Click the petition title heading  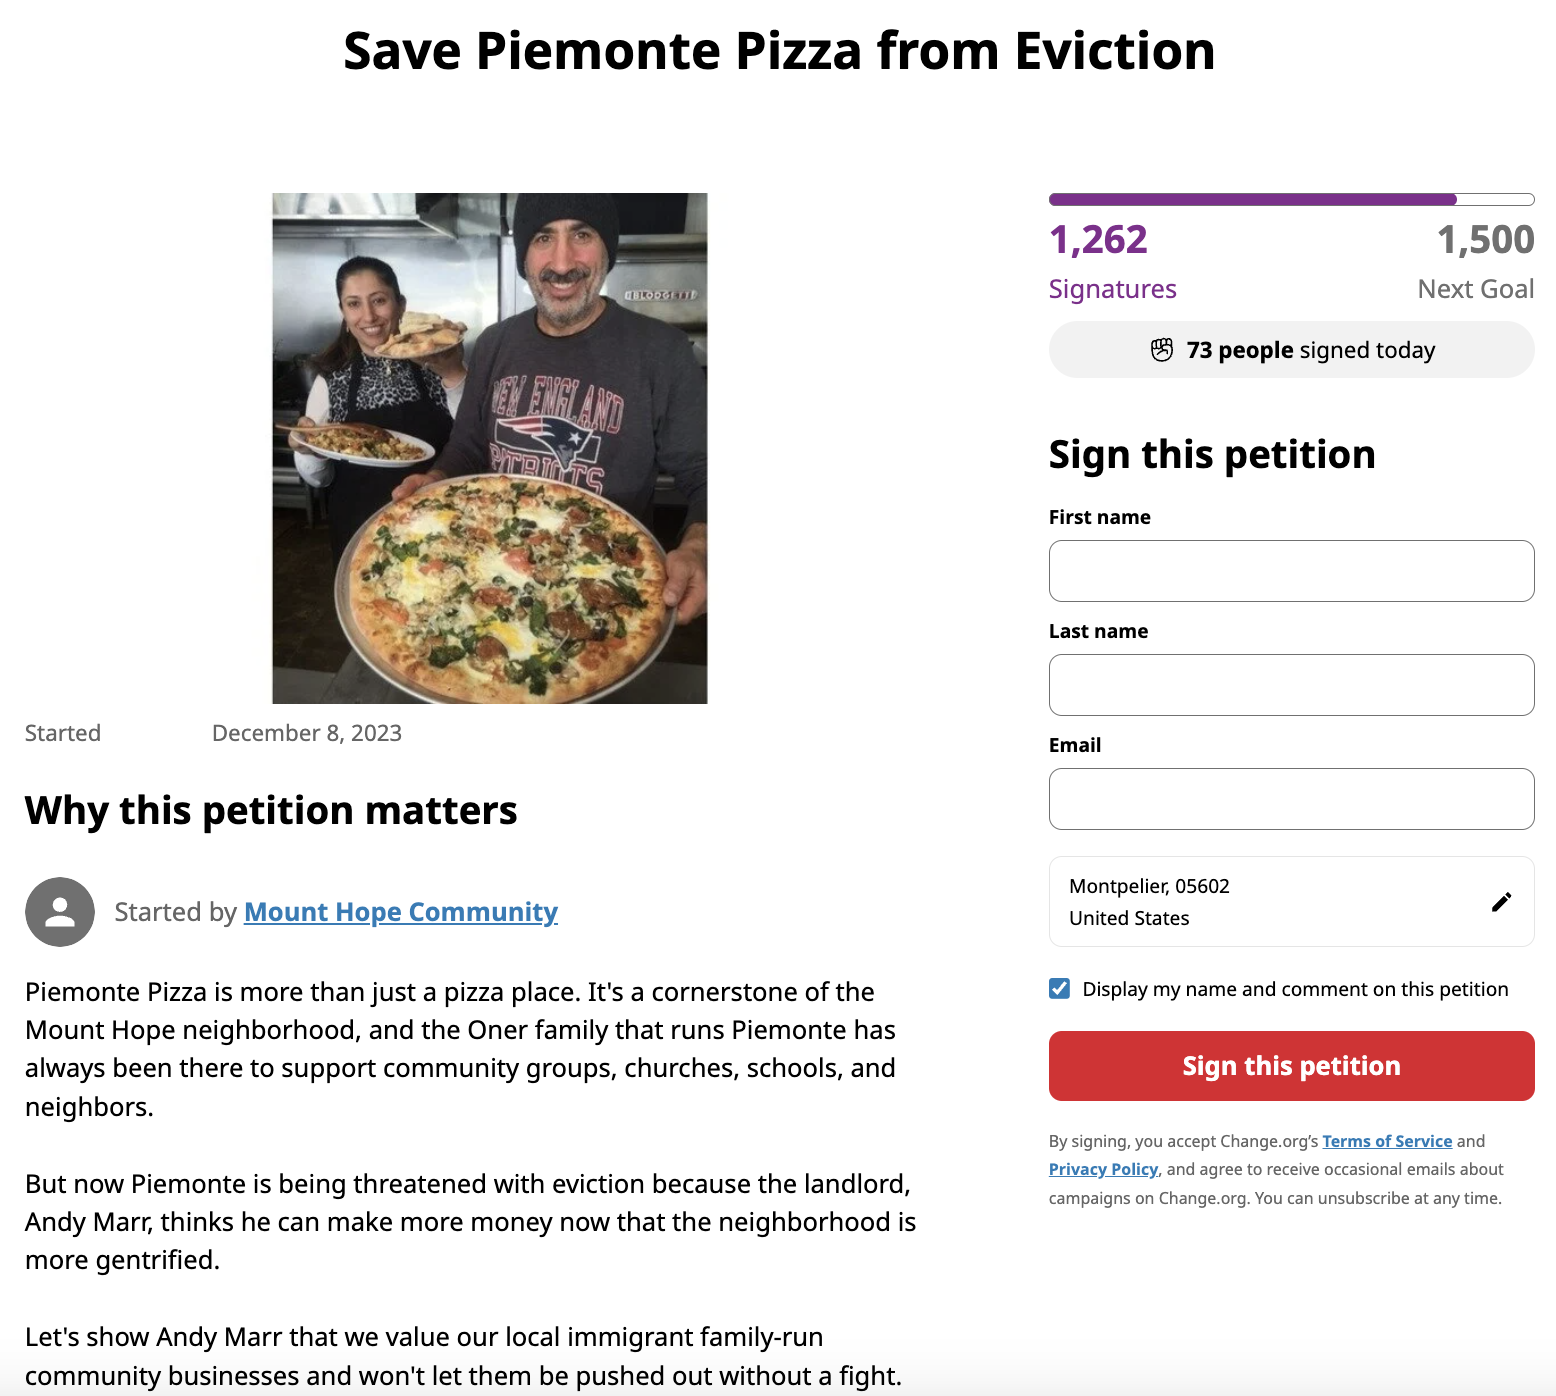(778, 51)
